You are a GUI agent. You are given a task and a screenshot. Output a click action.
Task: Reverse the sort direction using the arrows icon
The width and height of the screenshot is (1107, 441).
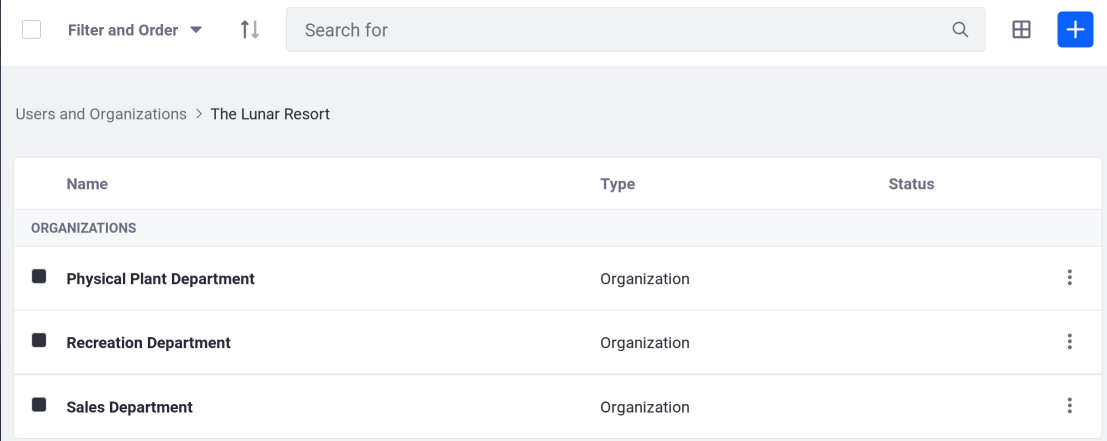(x=250, y=30)
